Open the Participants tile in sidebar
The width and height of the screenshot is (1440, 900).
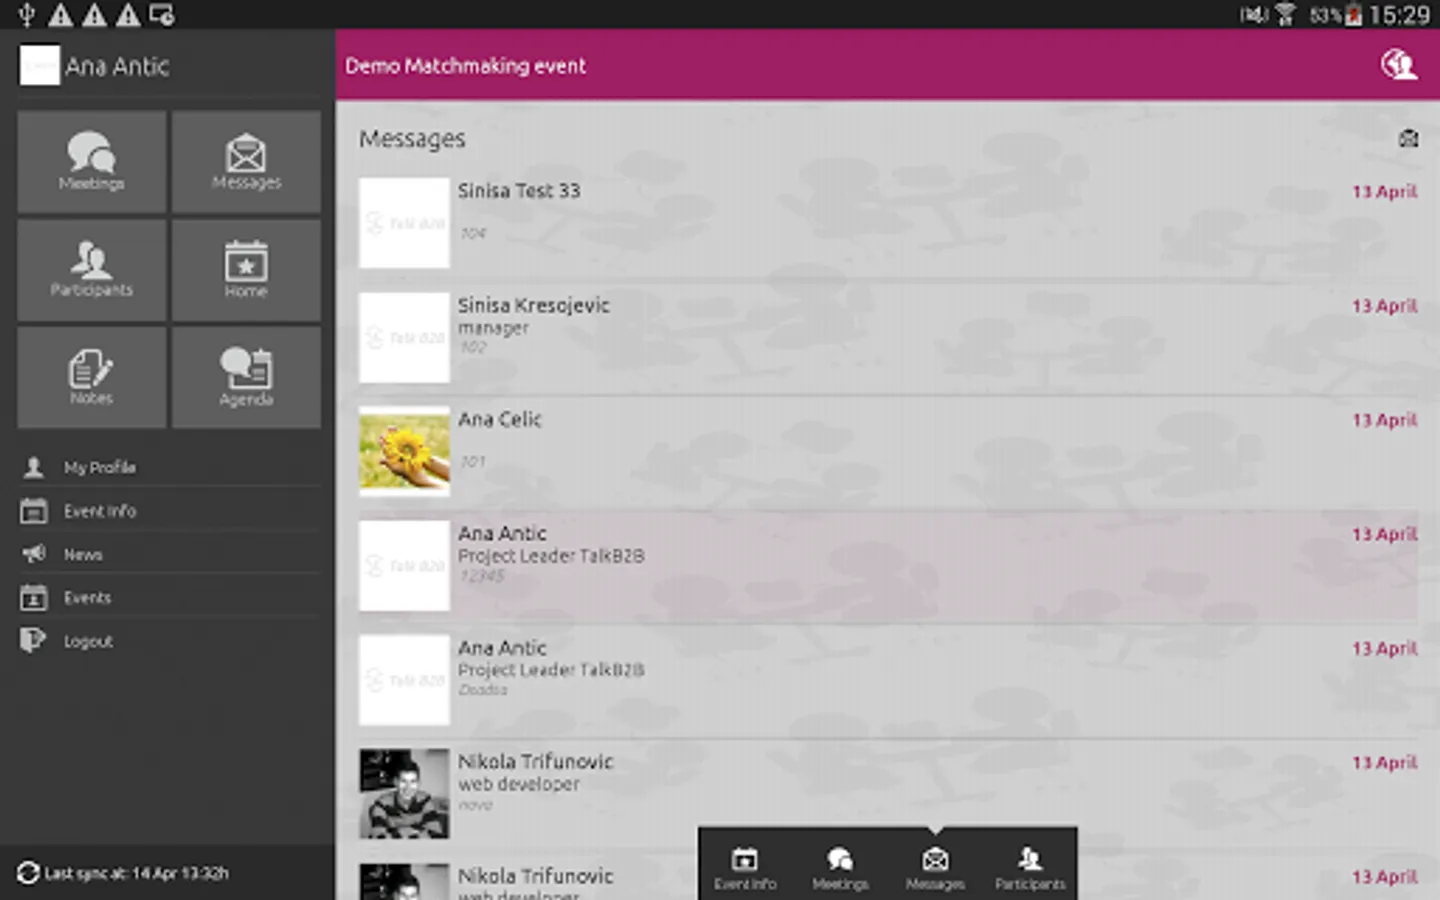pos(92,270)
